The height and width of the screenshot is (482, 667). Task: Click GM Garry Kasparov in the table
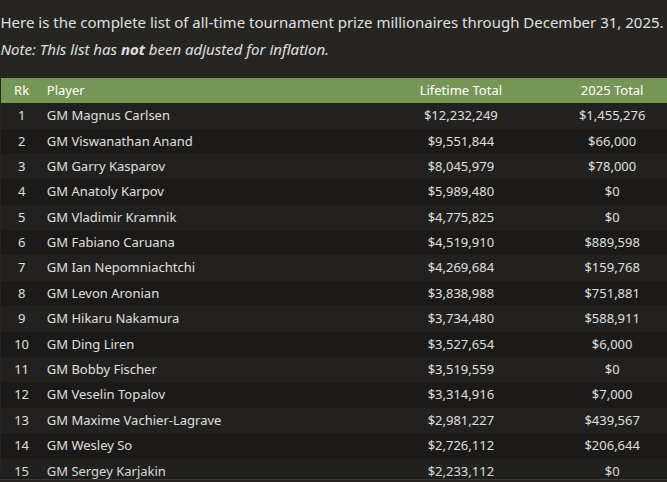[x=106, y=167]
